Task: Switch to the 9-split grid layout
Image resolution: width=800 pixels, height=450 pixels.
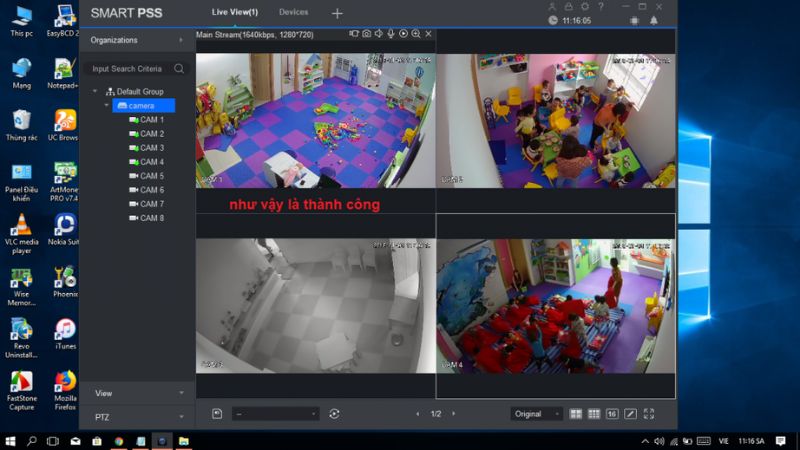Action: pyautogui.click(x=594, y=414)
